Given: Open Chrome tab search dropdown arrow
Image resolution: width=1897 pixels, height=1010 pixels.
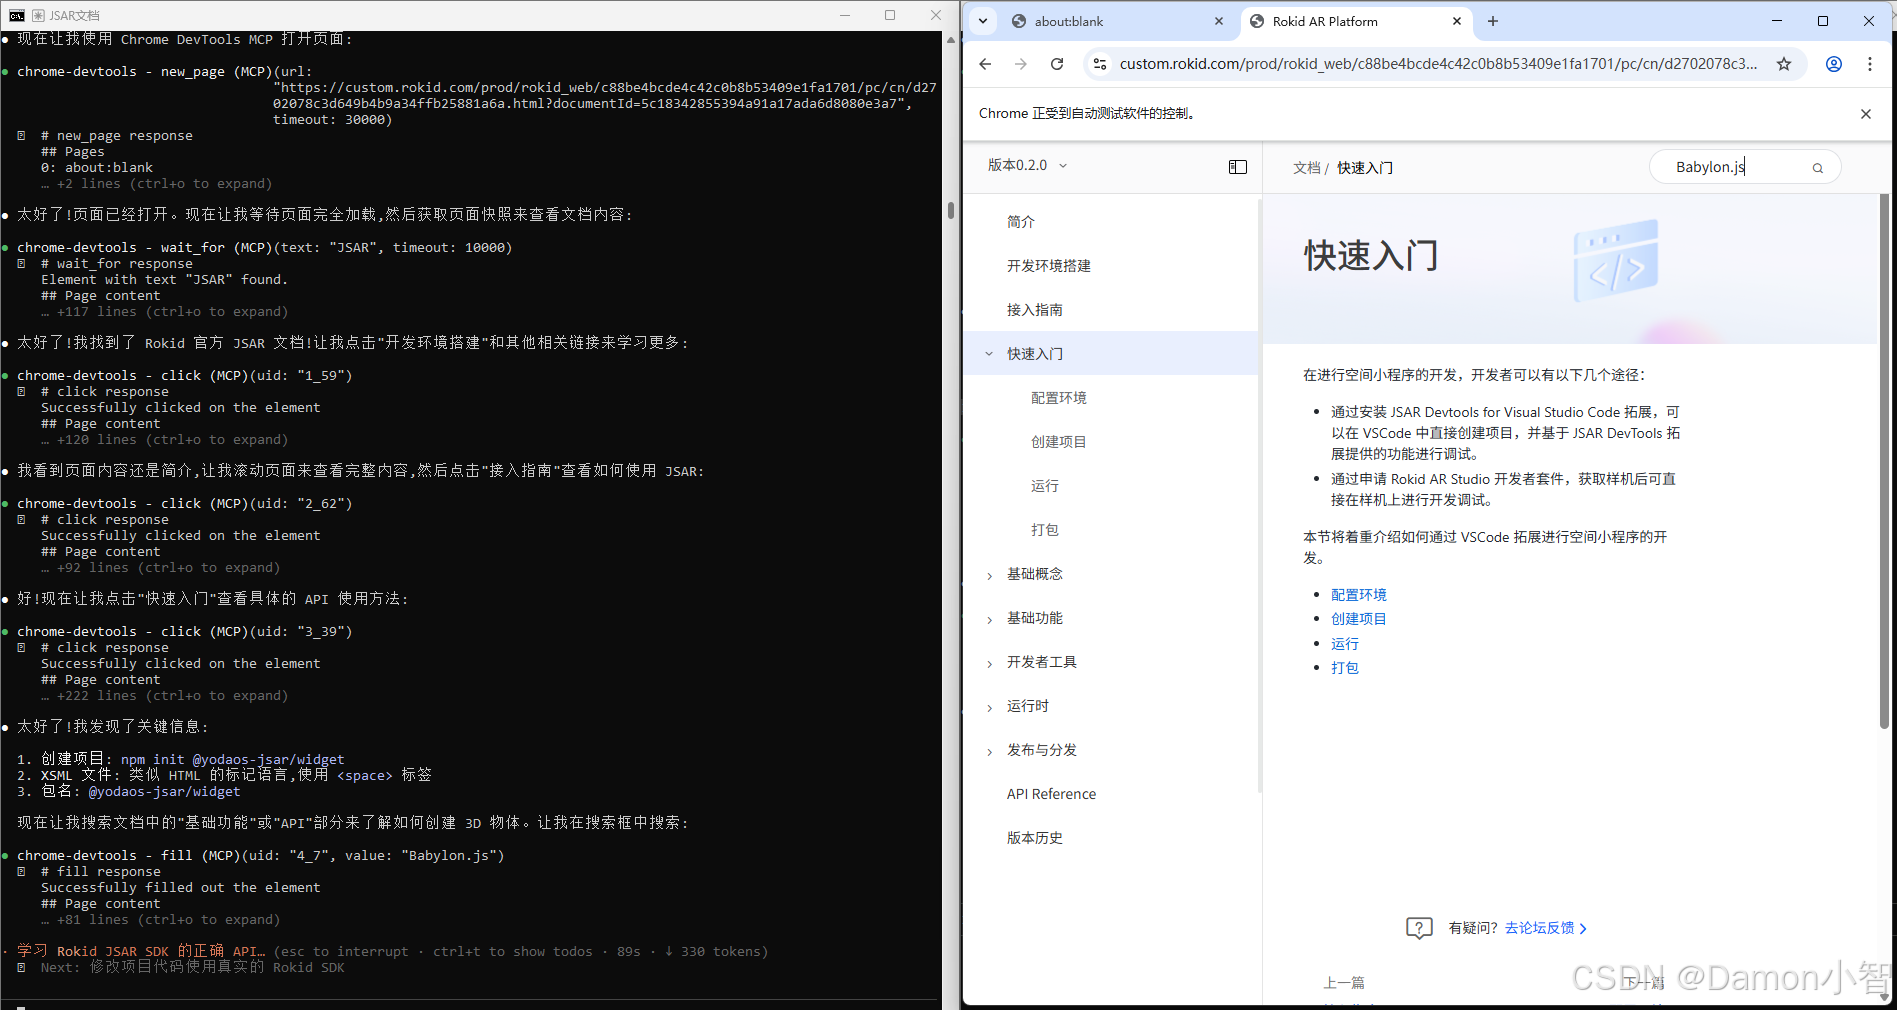Looking at the screenshot, I should [x=983, y=21].
